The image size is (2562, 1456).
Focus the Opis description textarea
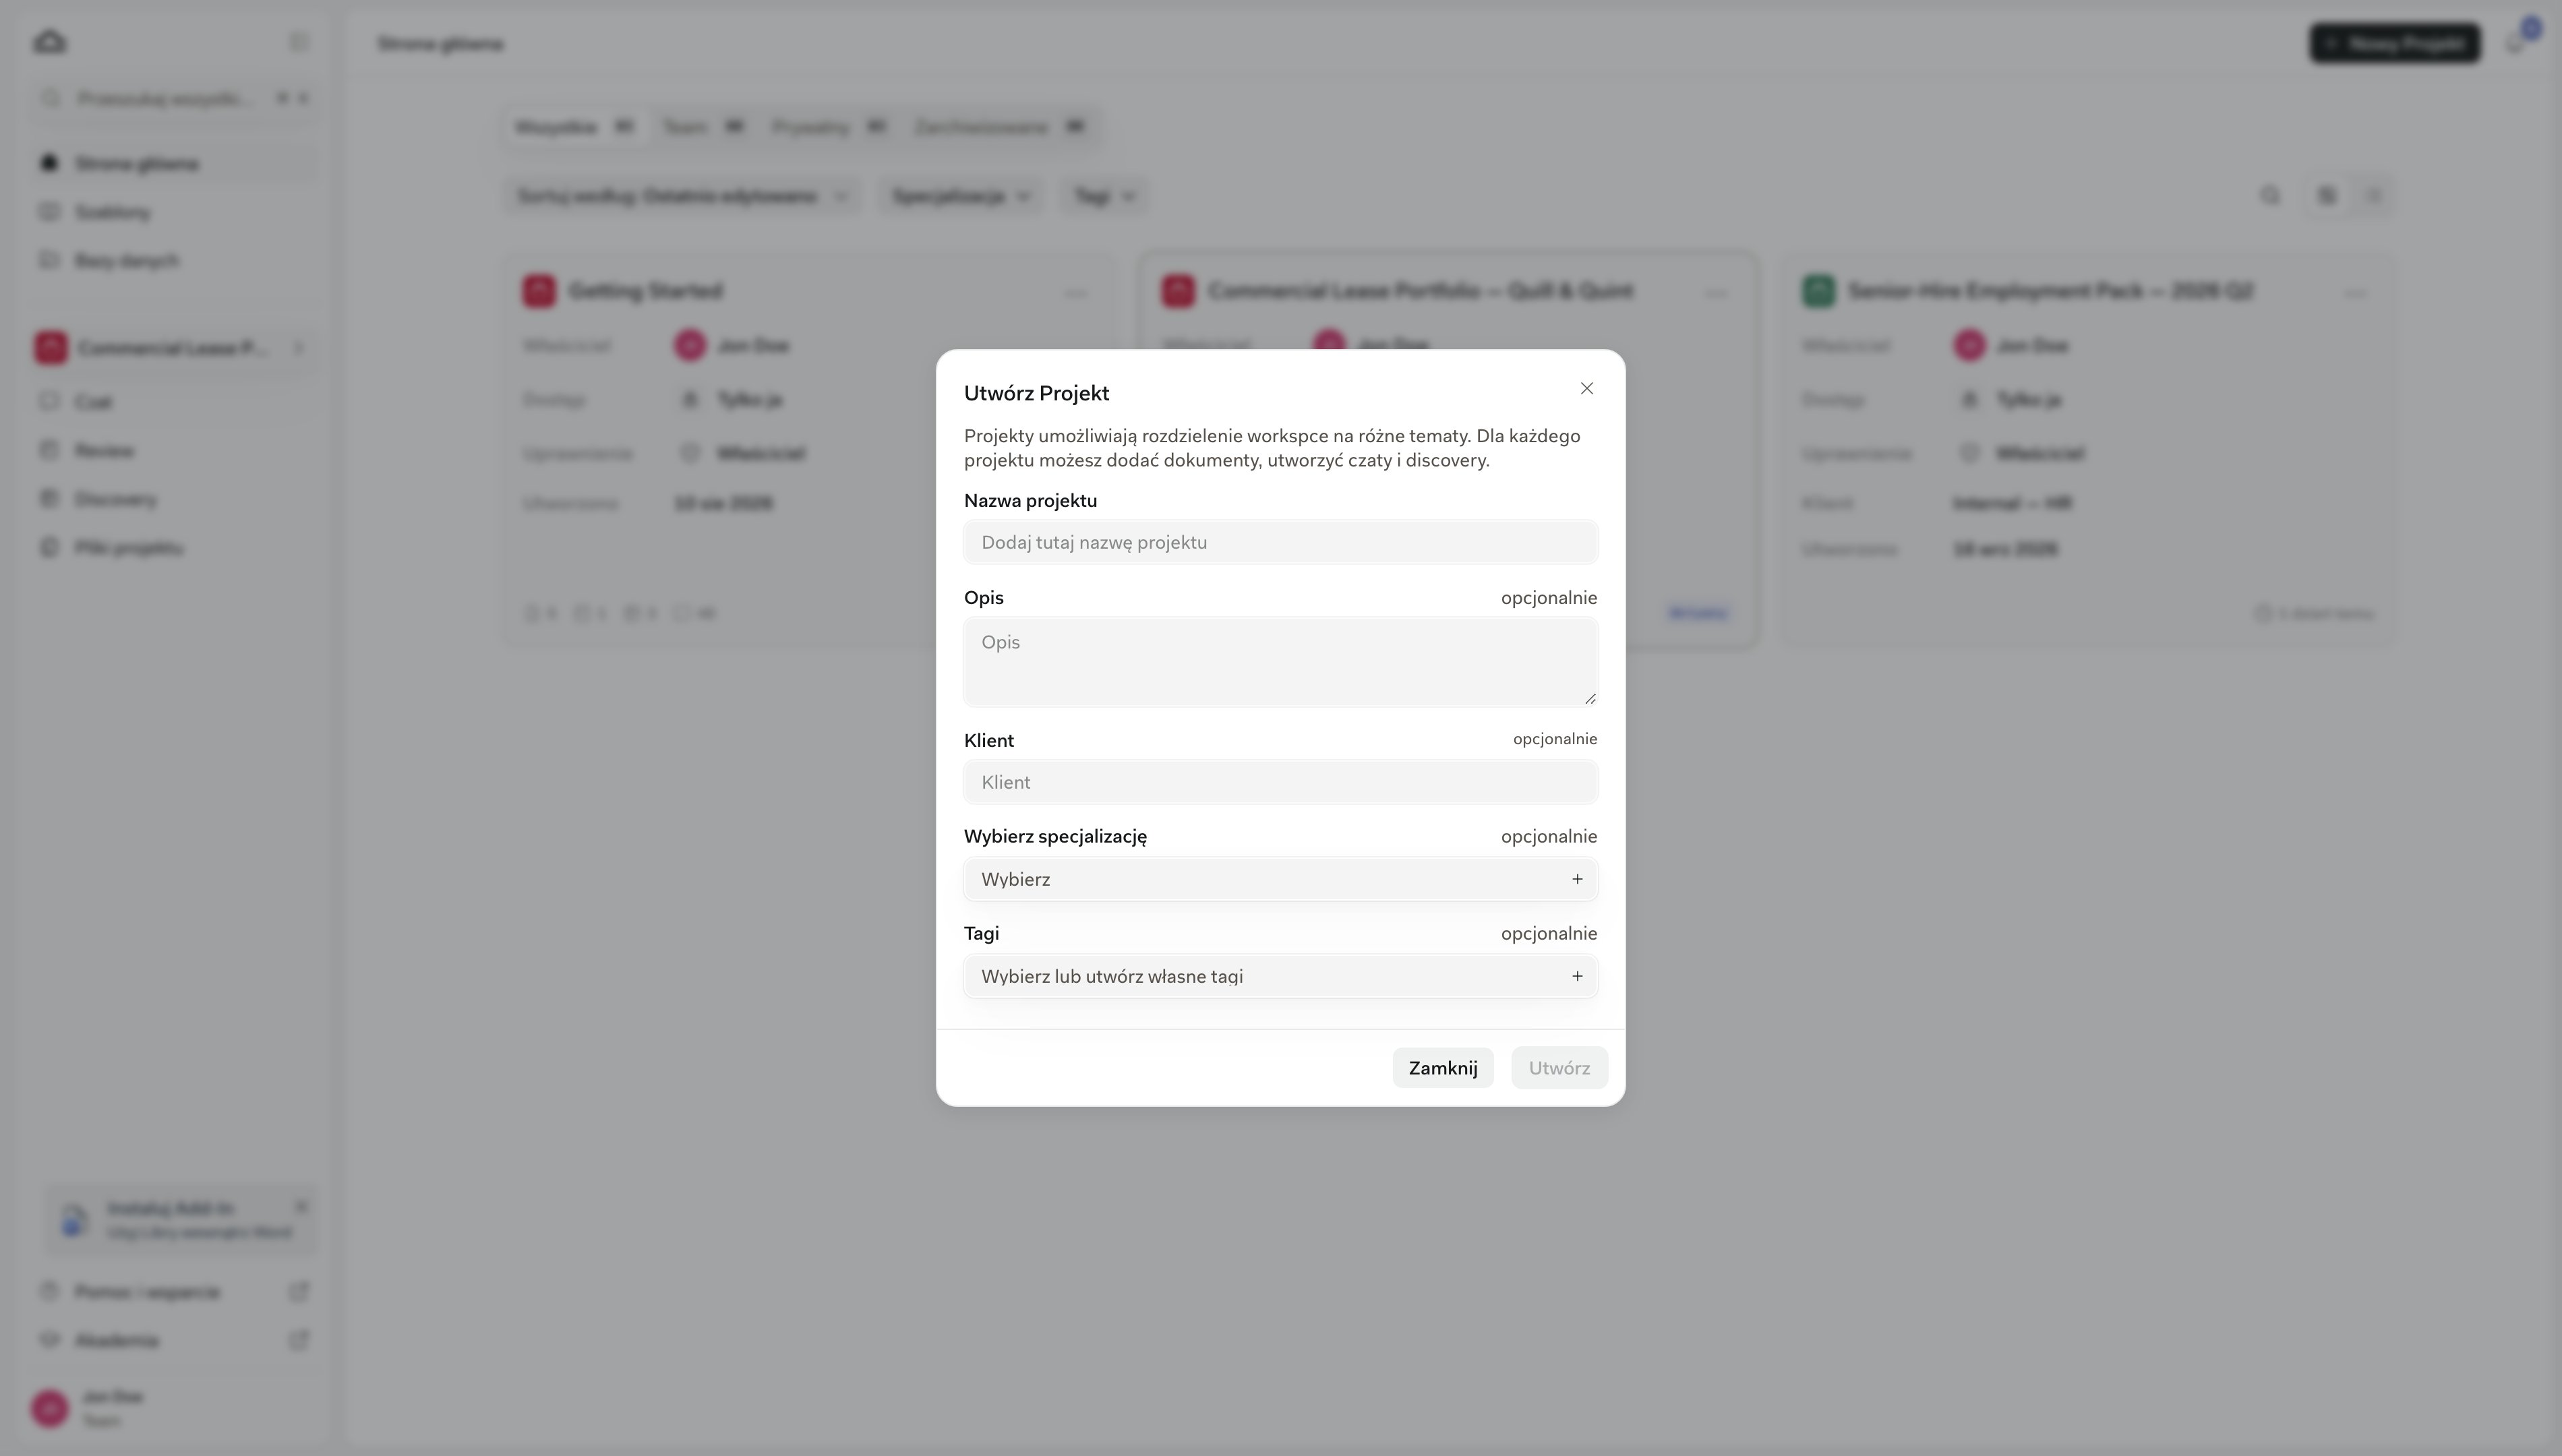click(1280, 662)
